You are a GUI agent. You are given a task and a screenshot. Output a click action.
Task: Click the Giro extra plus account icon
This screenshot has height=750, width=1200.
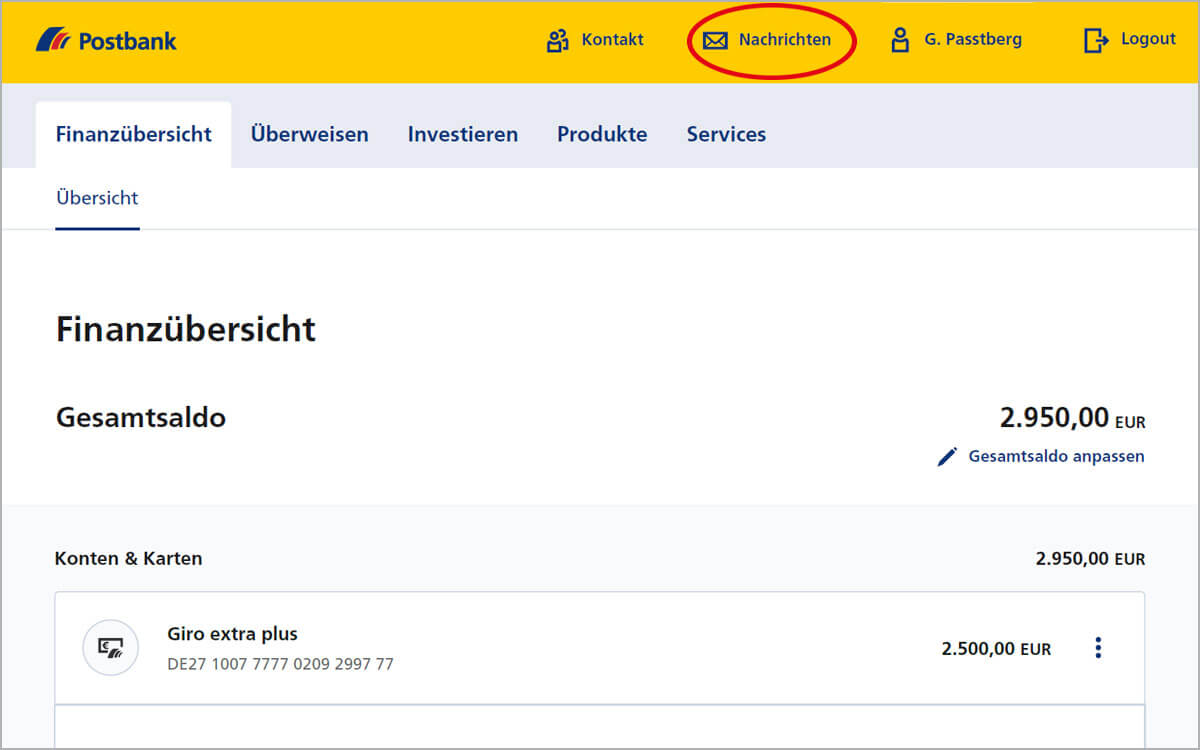110,647
